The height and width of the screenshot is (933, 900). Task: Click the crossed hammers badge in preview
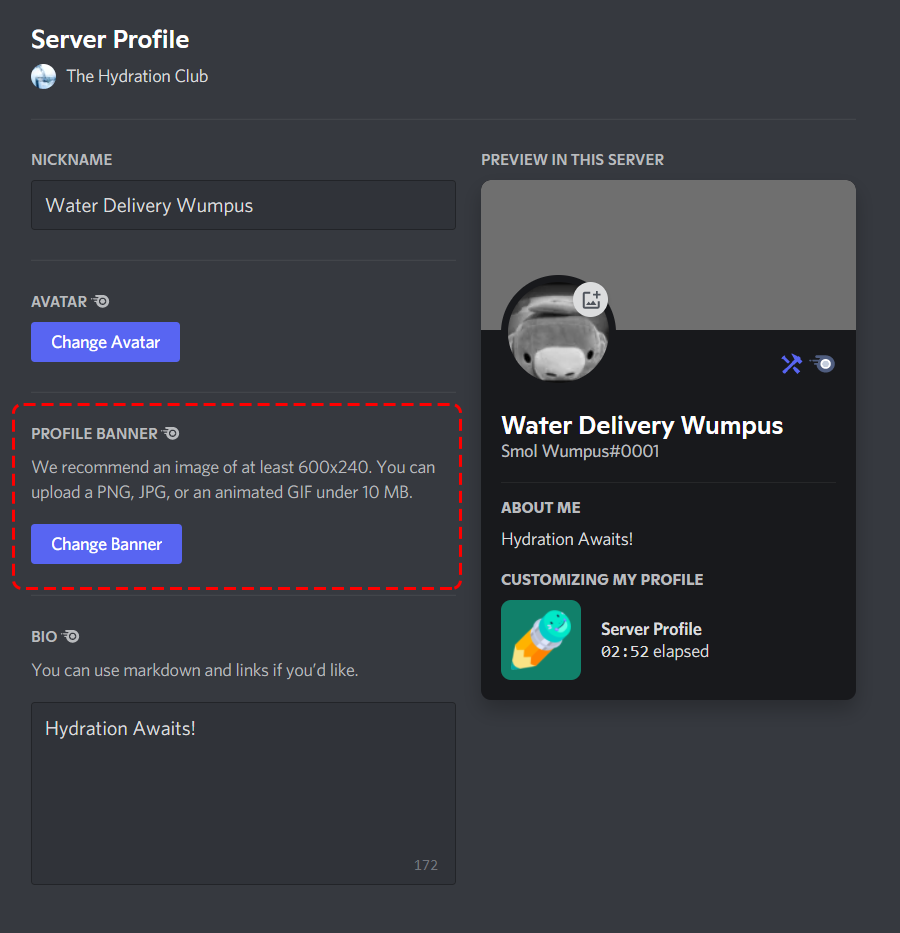click(x=791, y=364)
